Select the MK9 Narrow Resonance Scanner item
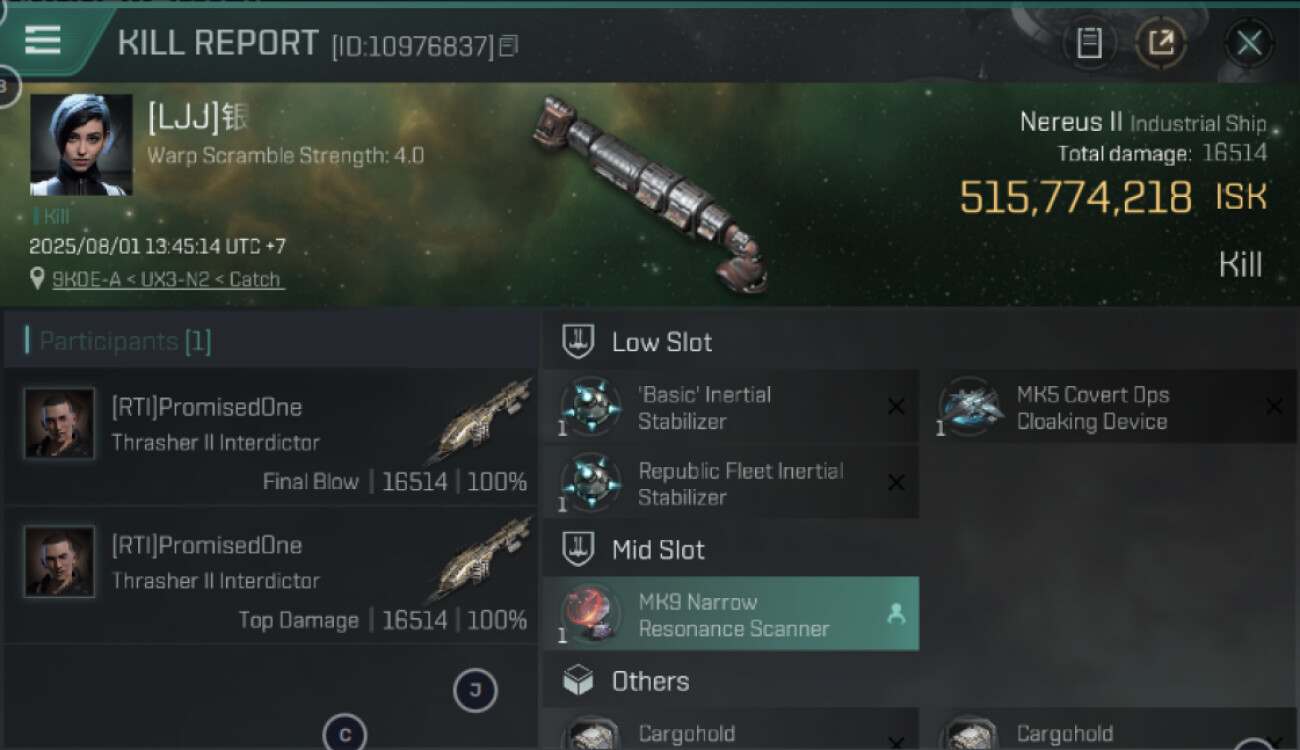1300x750 pixels. point(730,615)
